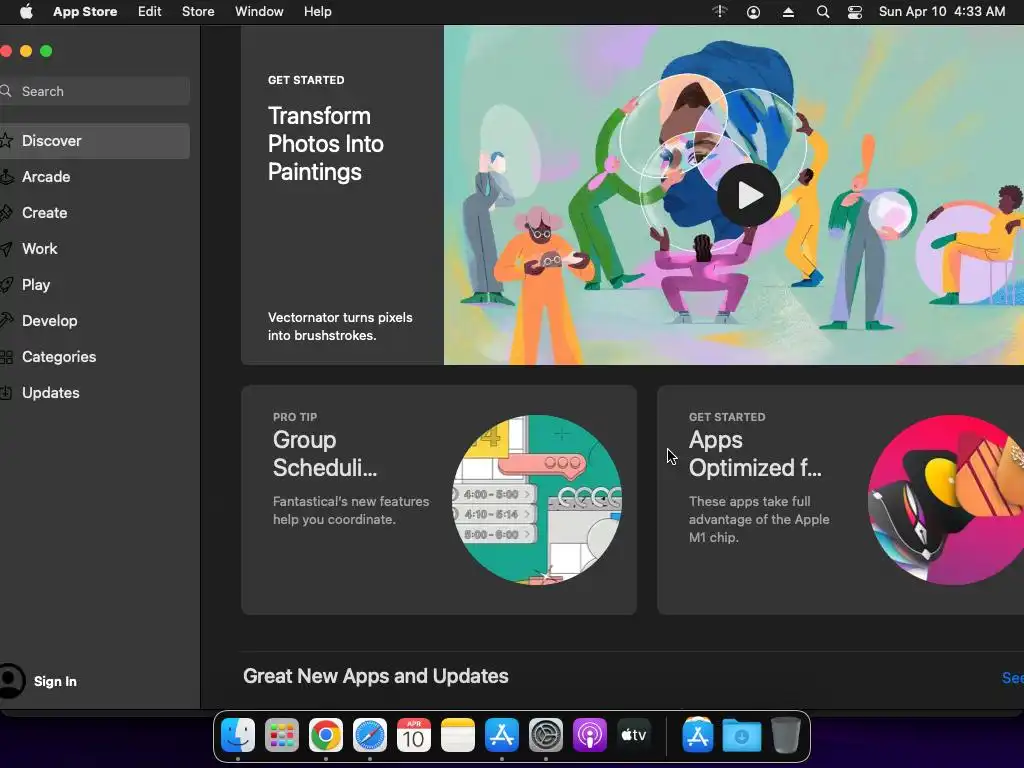Open the Downloads folder in Dock
This screenshot has width=1024, height=768.
coord(742,735)
